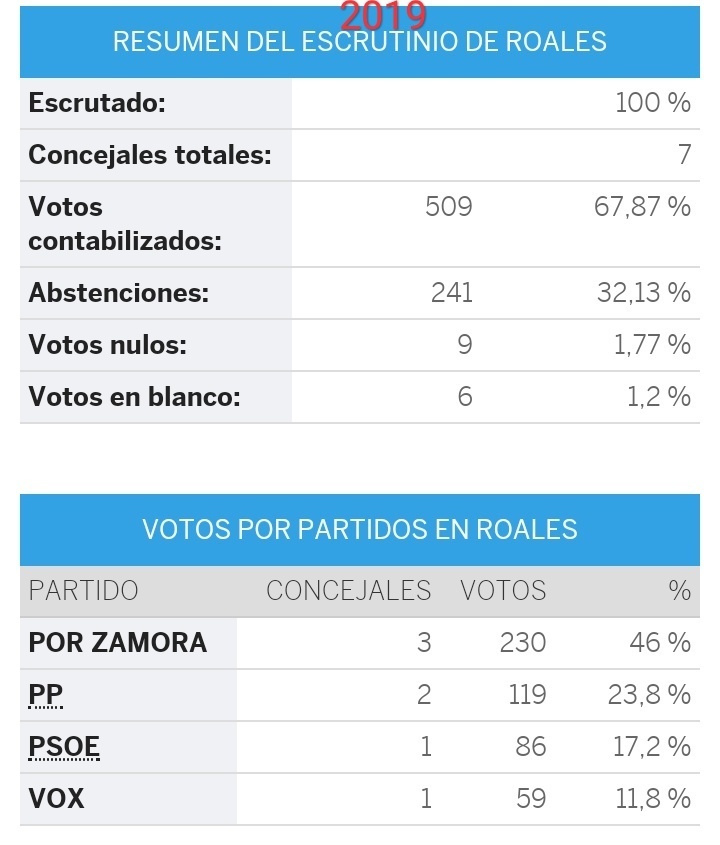The height and width of the screenshot is (845, 720).
Task: Click the Votos en blanco label
Action: (x=135, y=397)
